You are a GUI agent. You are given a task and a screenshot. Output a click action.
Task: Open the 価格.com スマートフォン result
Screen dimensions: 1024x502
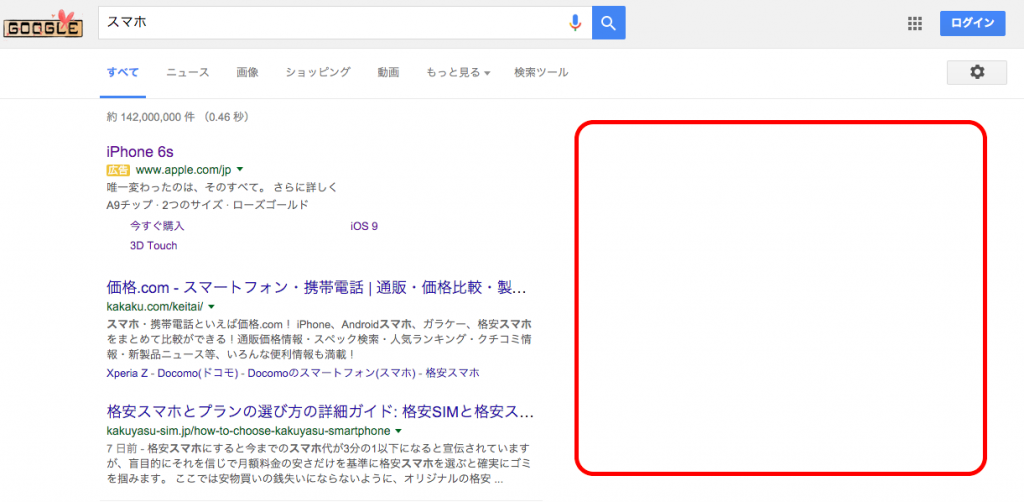pos(316,288)
